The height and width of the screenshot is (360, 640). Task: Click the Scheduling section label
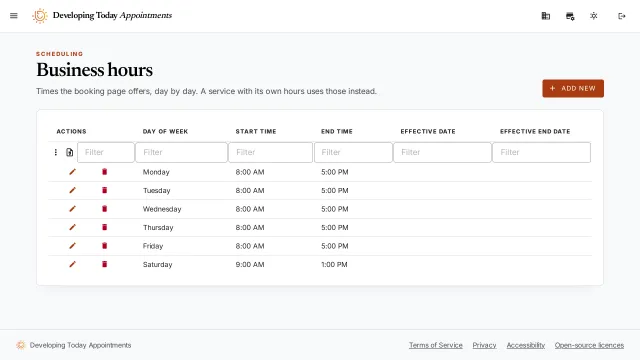(59, 54)
